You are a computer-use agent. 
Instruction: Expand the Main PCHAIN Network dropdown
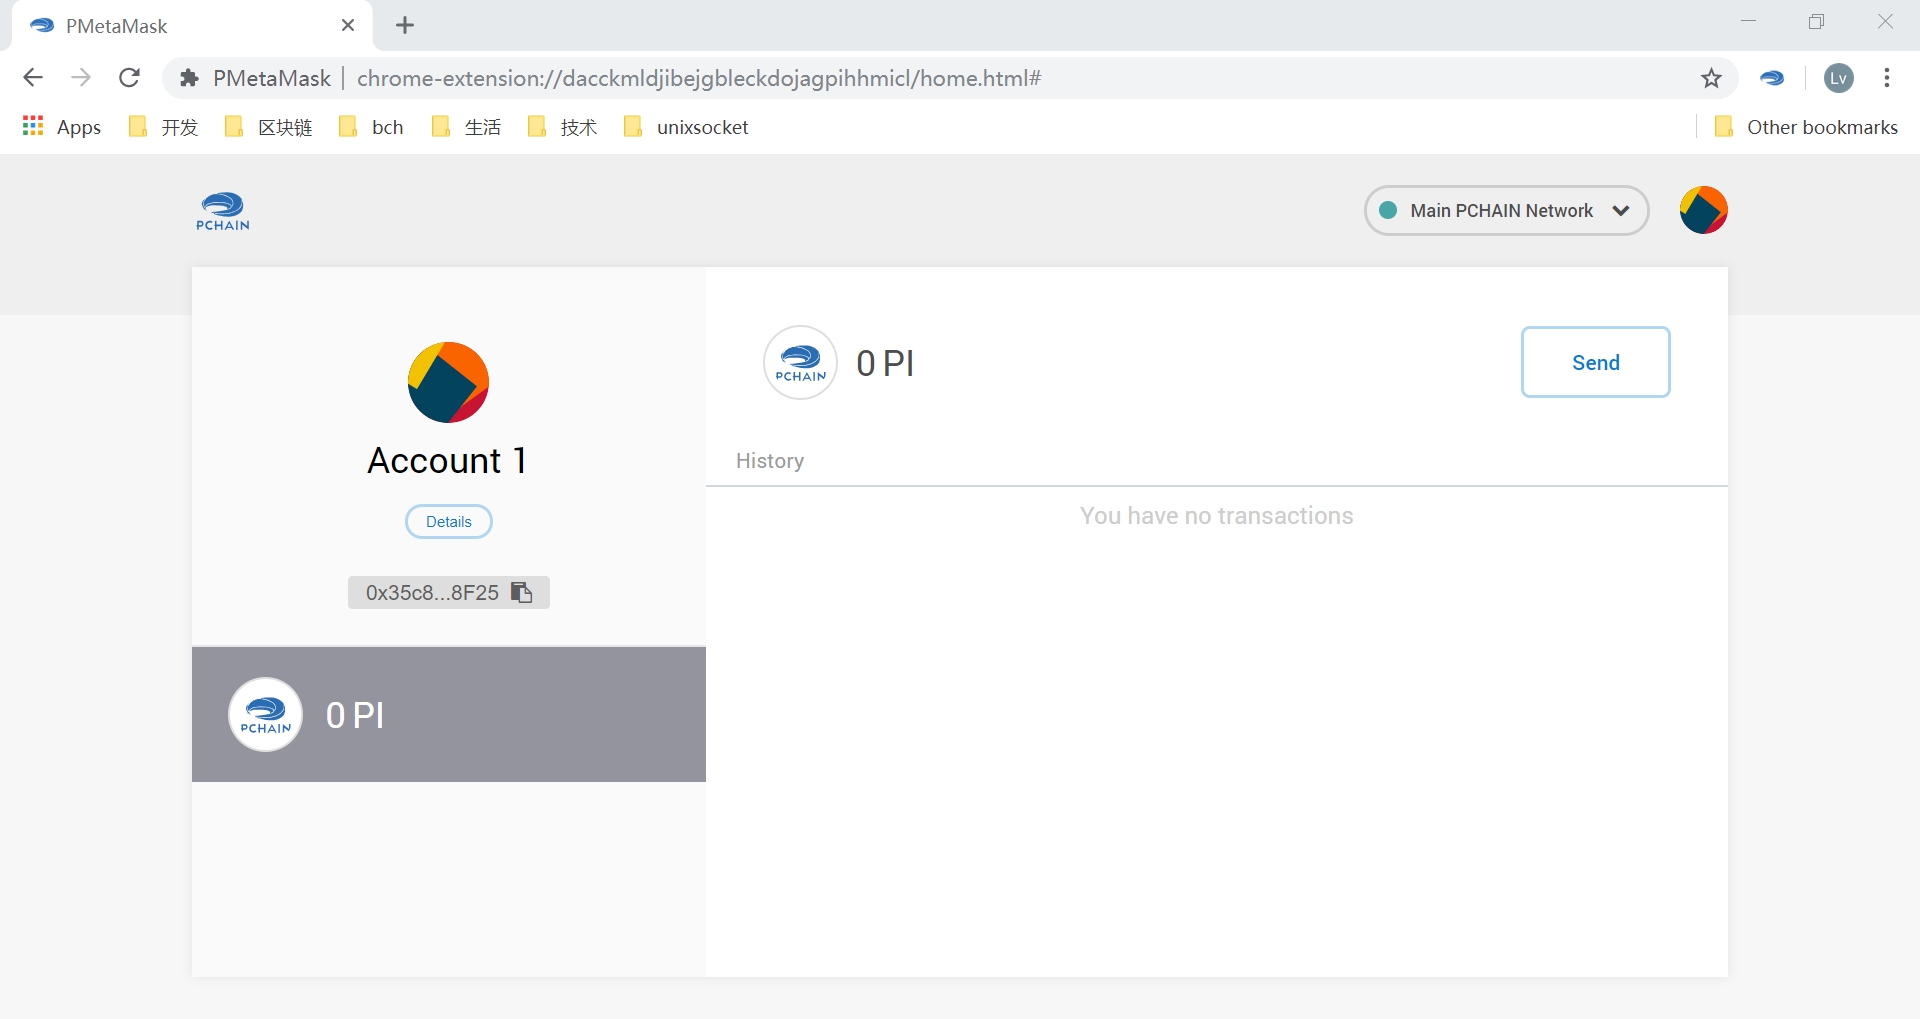[1505, 211]
